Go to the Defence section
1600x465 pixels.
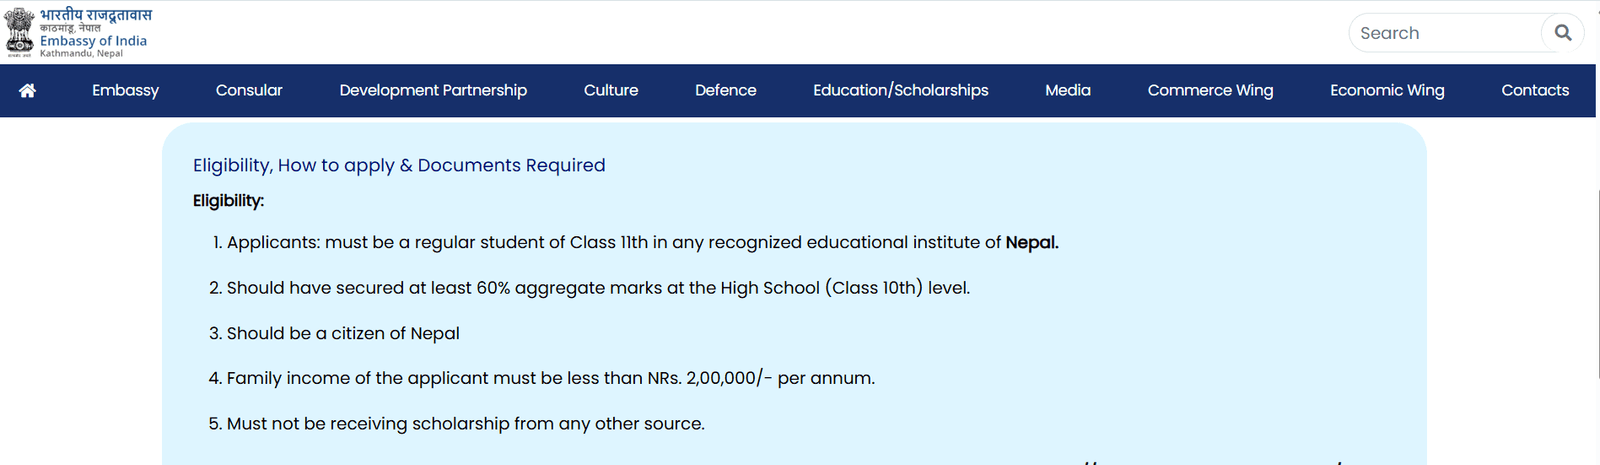coord(725,91)
